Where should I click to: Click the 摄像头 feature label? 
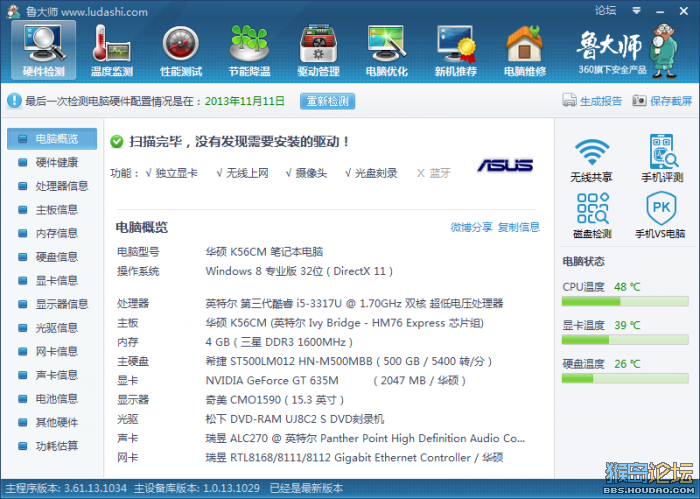point(311,173)
